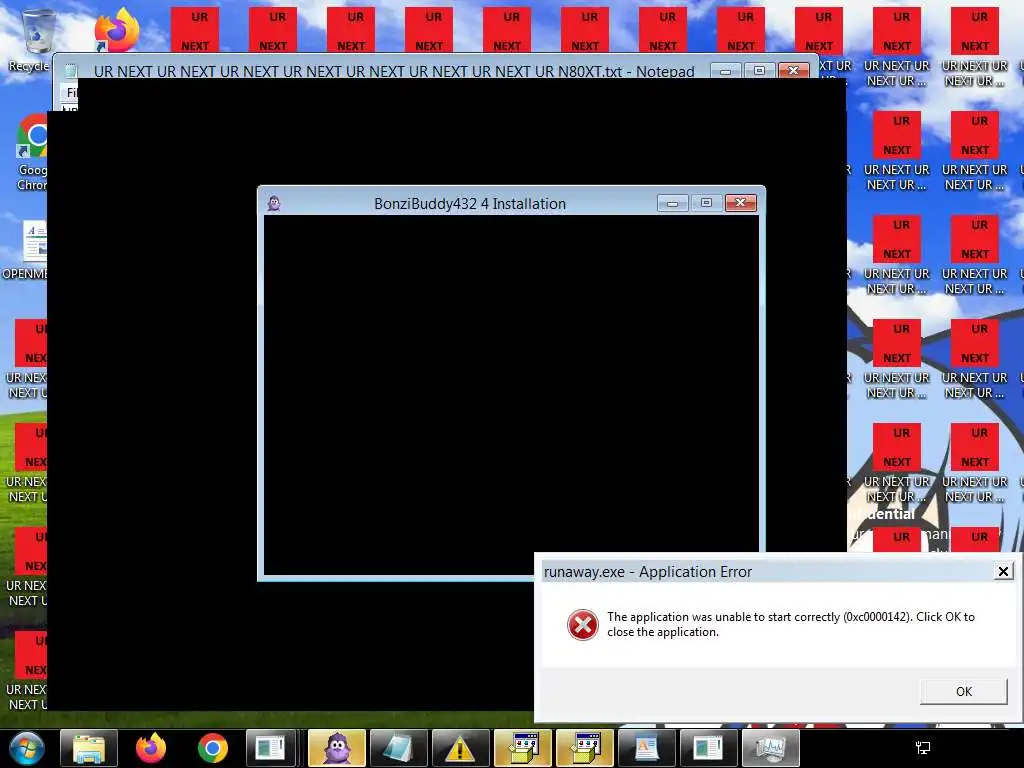Click the purple Bonzi icon in installer title bar

tap(274, 204)
